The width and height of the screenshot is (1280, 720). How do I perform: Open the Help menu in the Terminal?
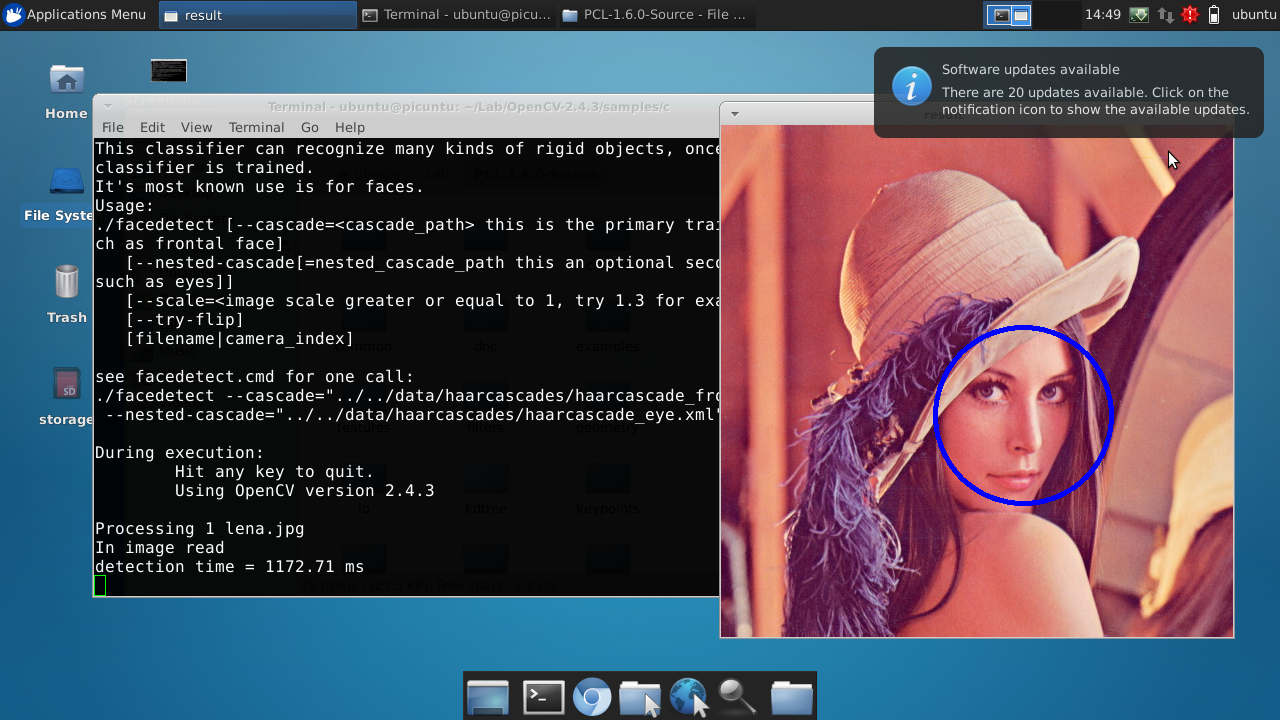(x=350, y=127)
